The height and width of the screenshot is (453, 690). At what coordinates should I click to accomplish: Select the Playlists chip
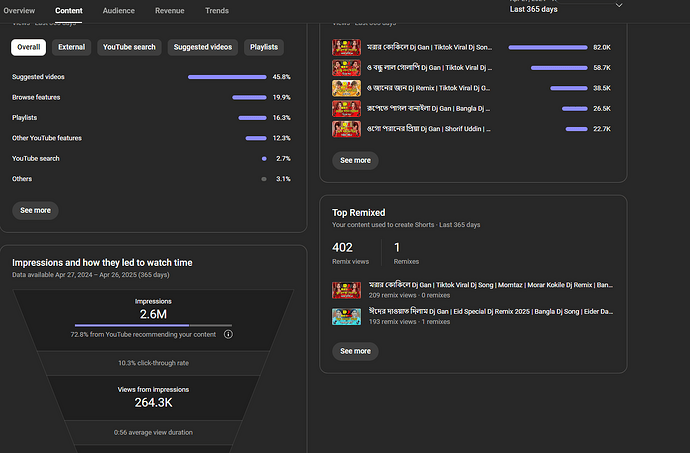click(x=264, y=47)
